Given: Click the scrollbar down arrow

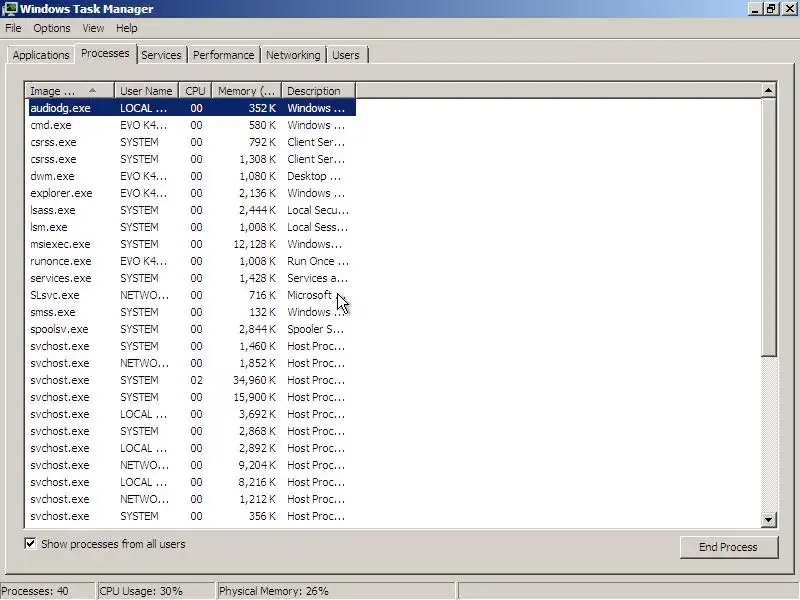Looking at the screenshot, I should [x=768, y=520].
